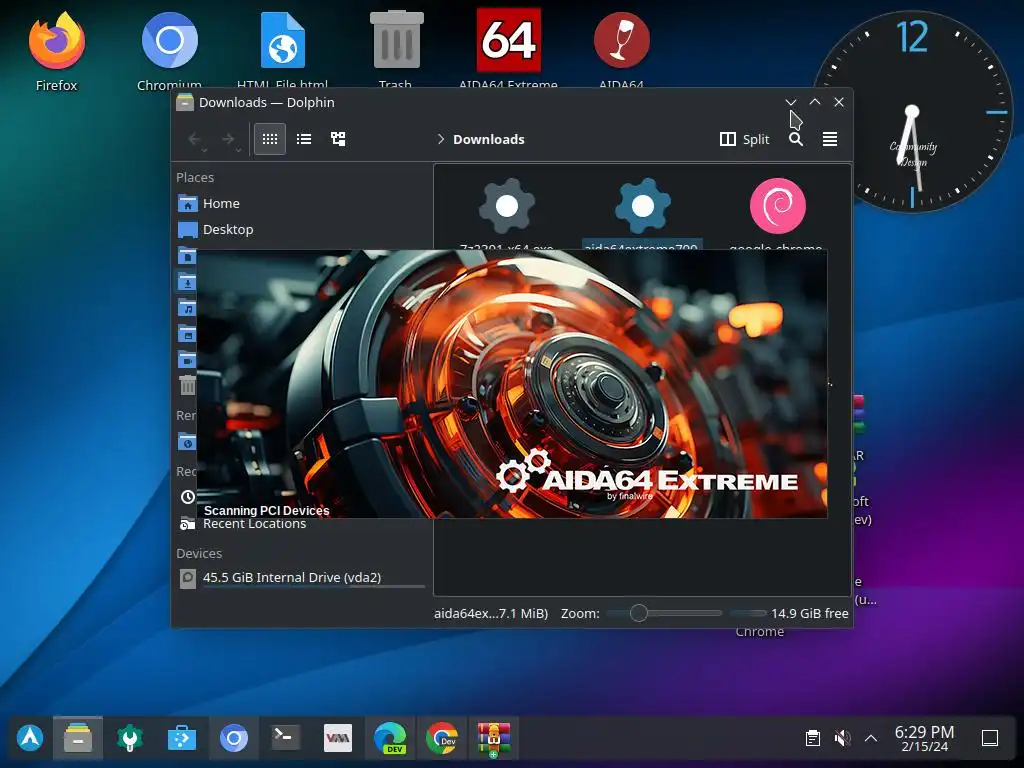This screenshot has width=1024, height=768.
Task: Enable Split view in Dolphin
Action: [744, 139]
